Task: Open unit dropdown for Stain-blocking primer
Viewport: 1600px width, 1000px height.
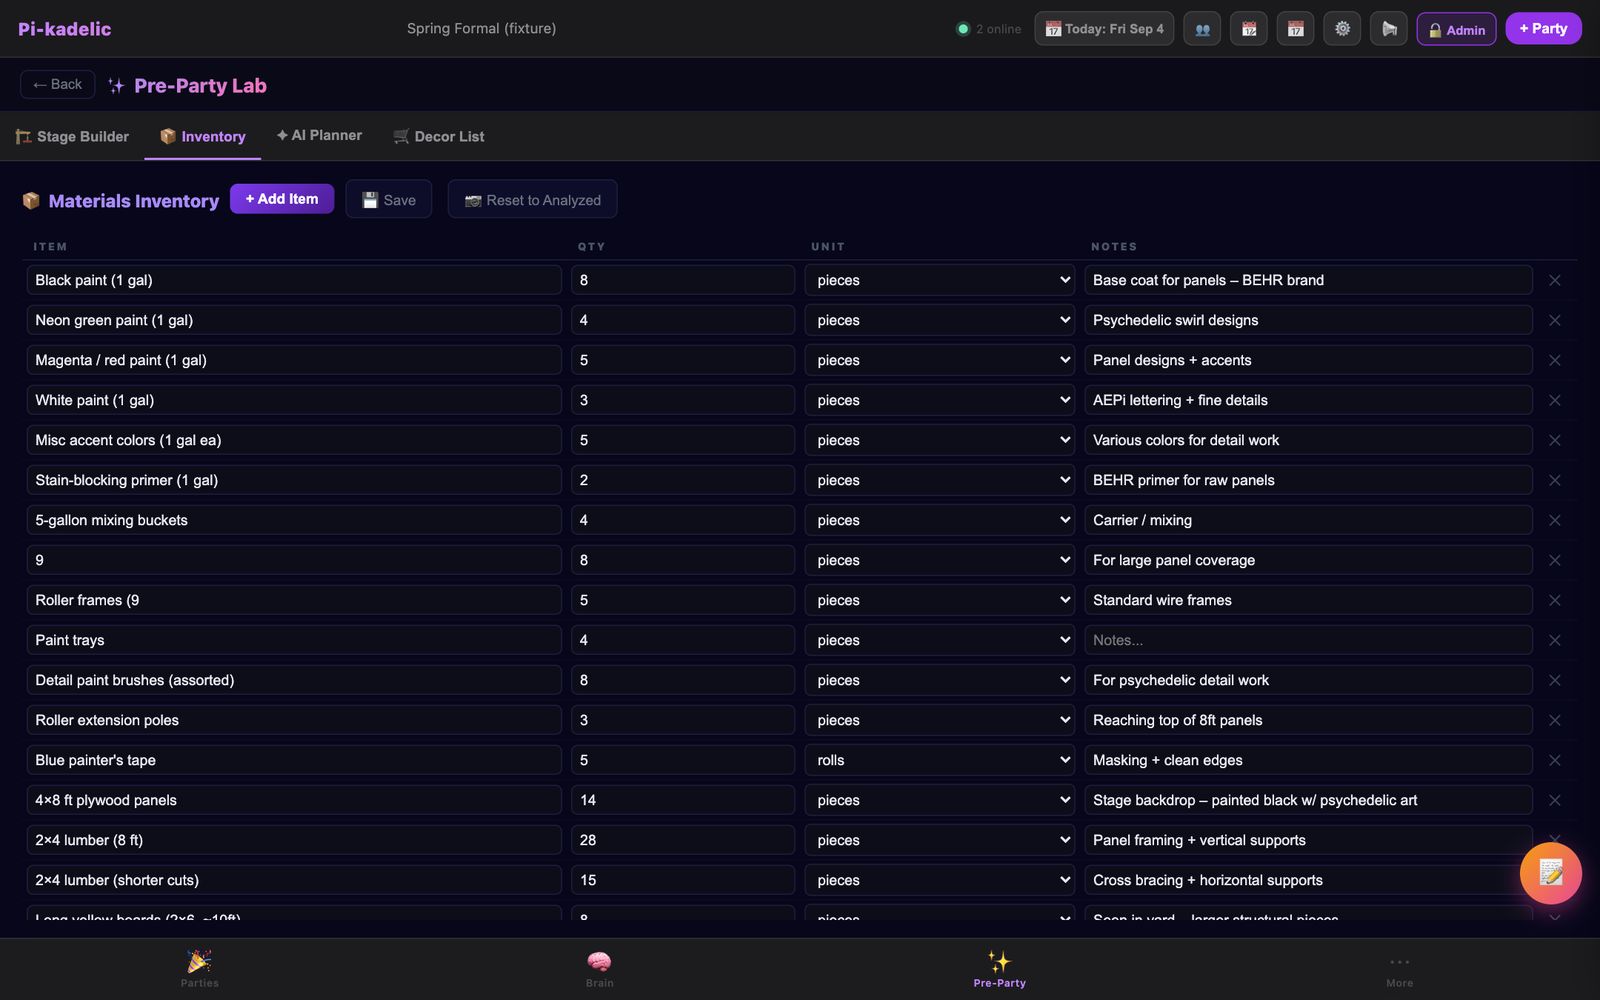Action: point(939,480)
